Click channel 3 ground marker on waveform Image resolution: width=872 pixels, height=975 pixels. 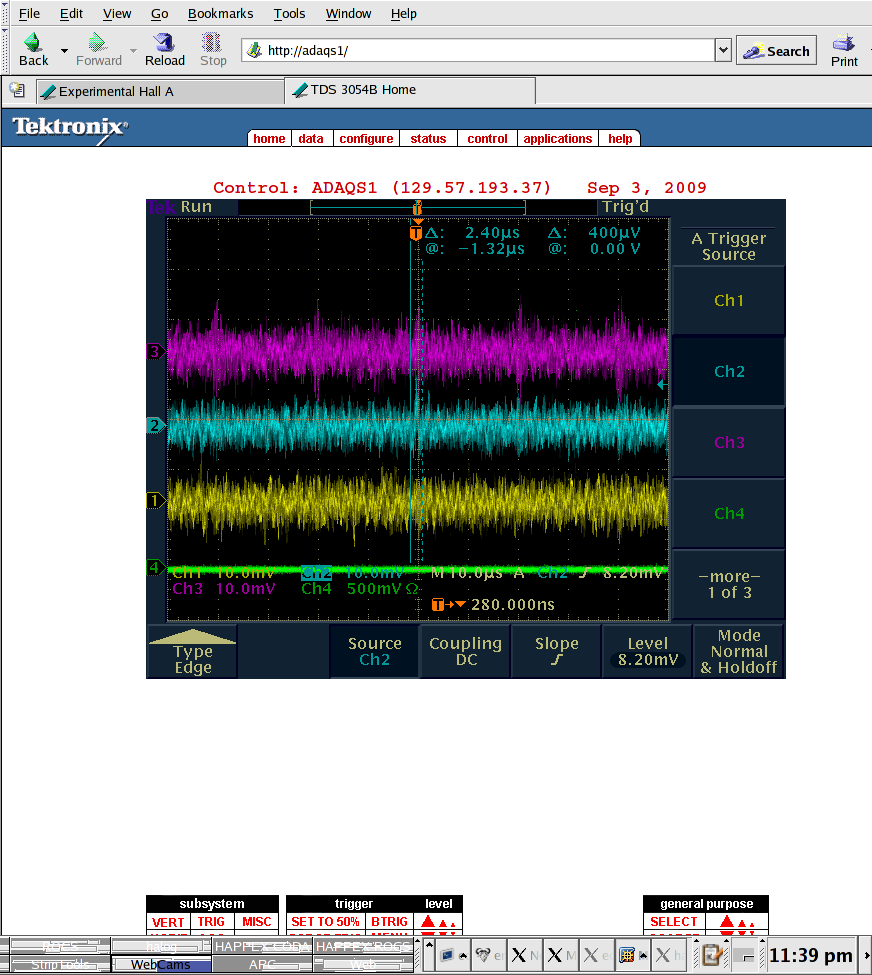pyautogui.click(x=155, y=352)
